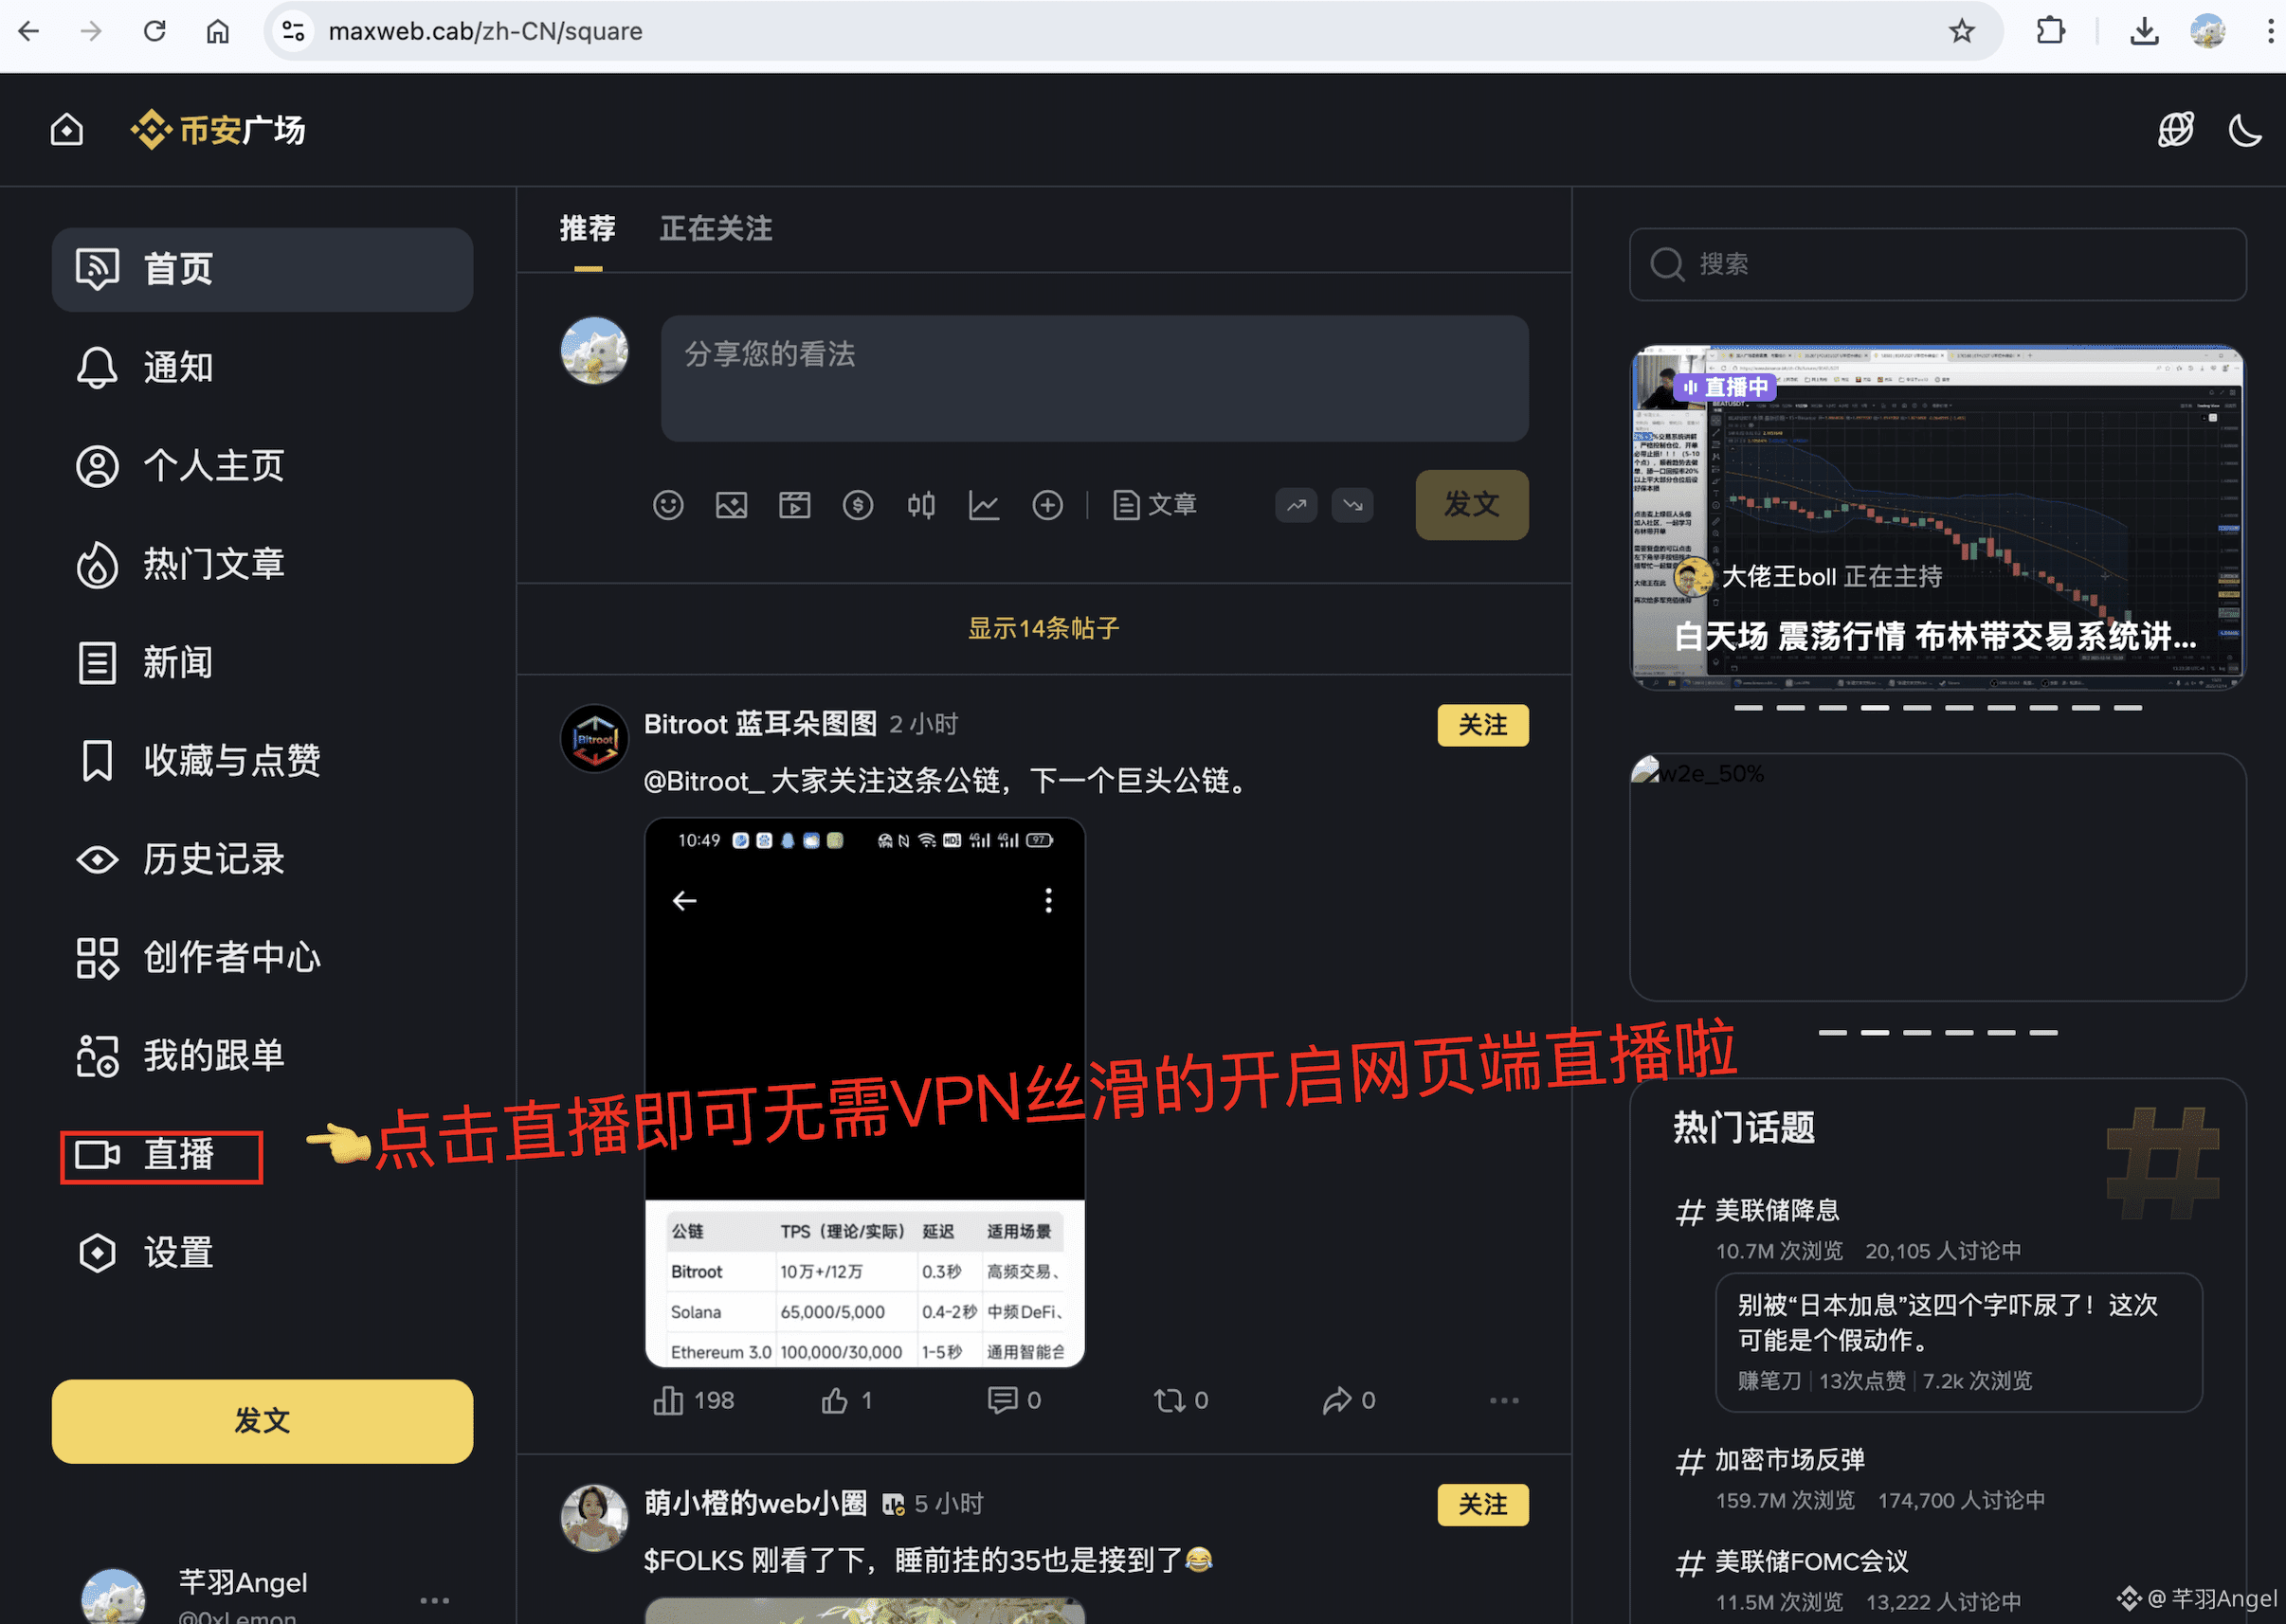Open three-dot menu on Bitroot post
Screen dimensions: 2286x1624
click(x=1503, y=1400)
